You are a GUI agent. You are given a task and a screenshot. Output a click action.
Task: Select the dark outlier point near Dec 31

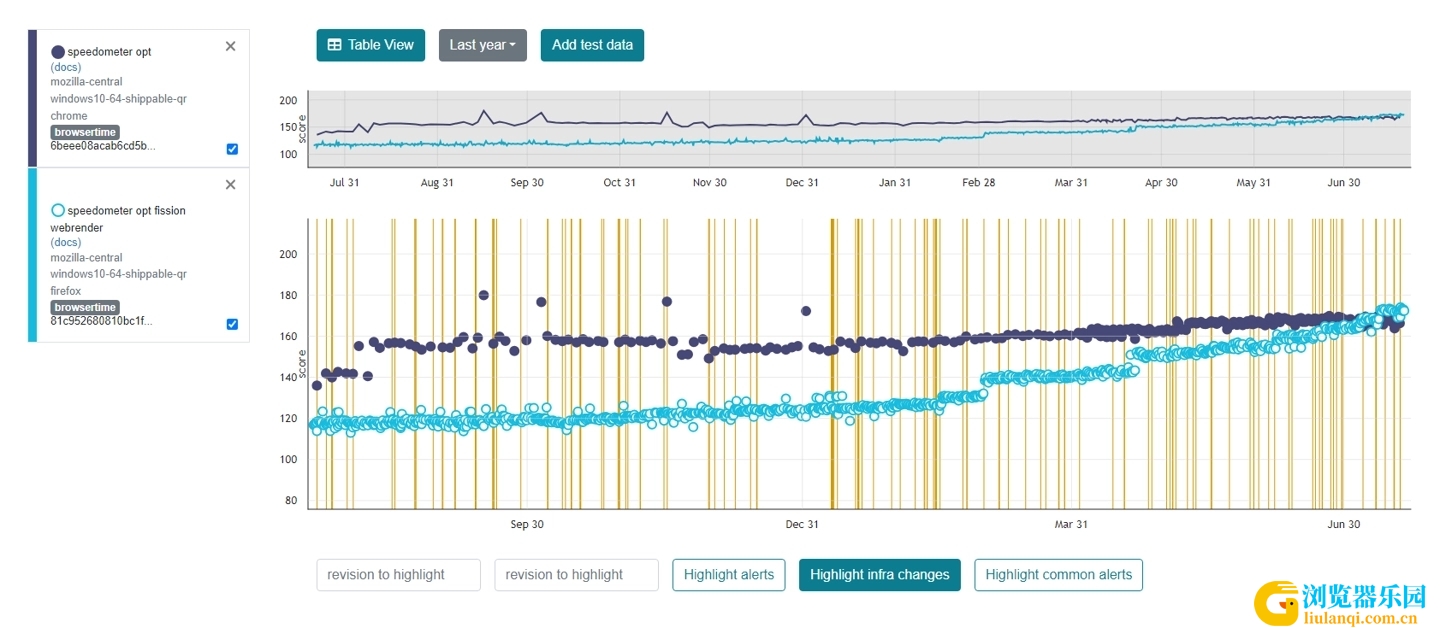[x=806, y=311]
